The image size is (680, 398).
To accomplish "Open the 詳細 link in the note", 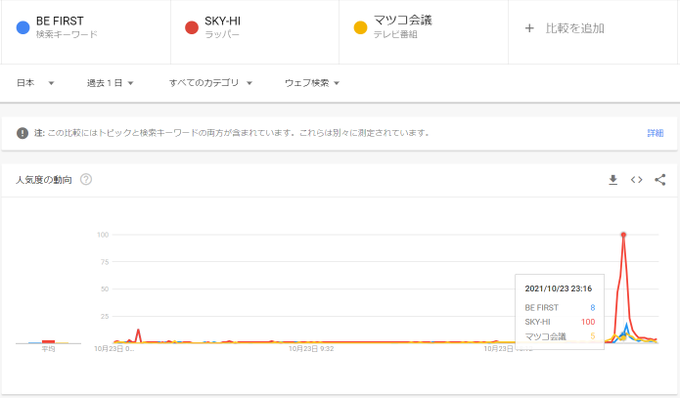I will coord(655,133).
